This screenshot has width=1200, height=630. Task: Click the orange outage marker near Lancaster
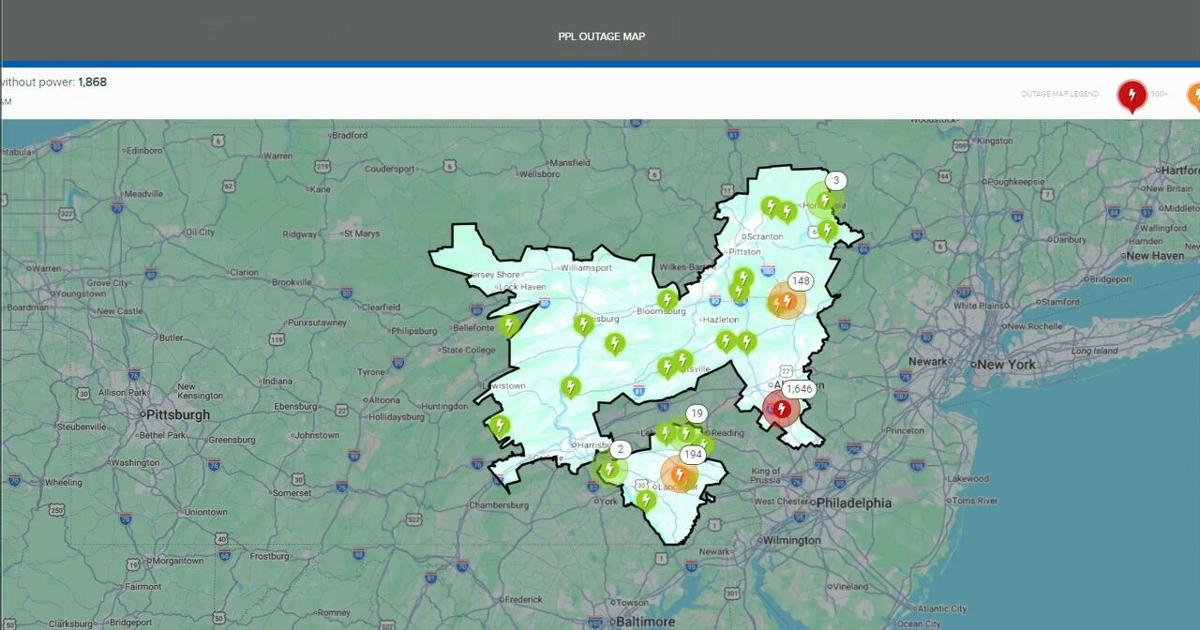pos(680,472)
